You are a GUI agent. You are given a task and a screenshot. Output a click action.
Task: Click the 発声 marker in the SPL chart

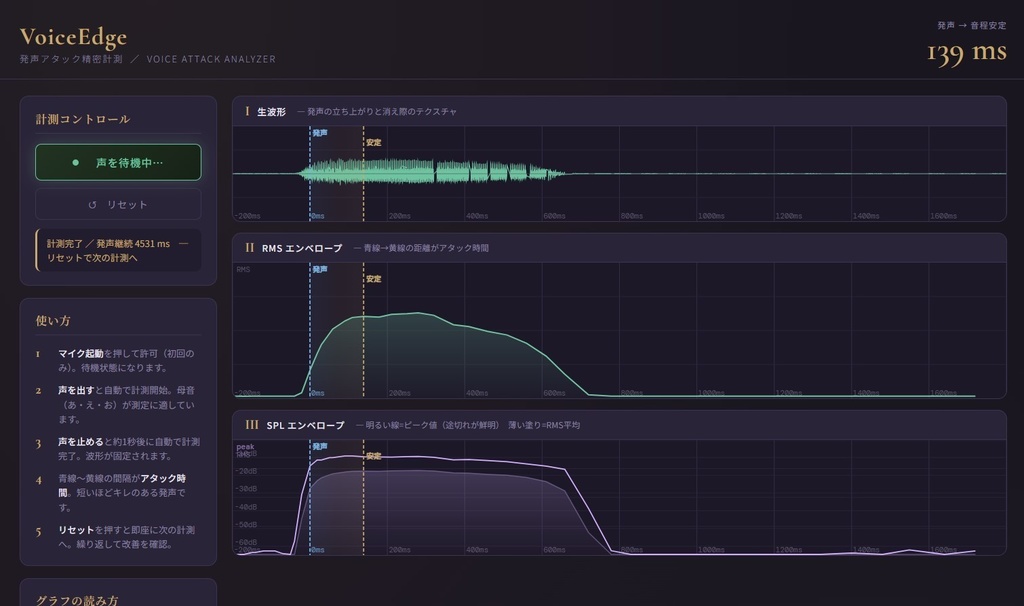(x=320, y=446)
